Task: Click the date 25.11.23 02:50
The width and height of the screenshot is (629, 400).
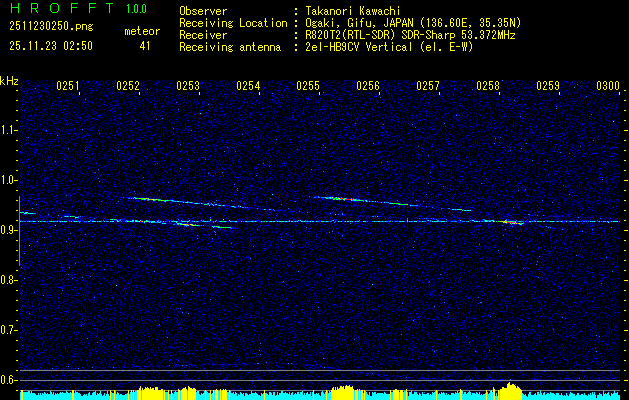Action: coord(51,46)
